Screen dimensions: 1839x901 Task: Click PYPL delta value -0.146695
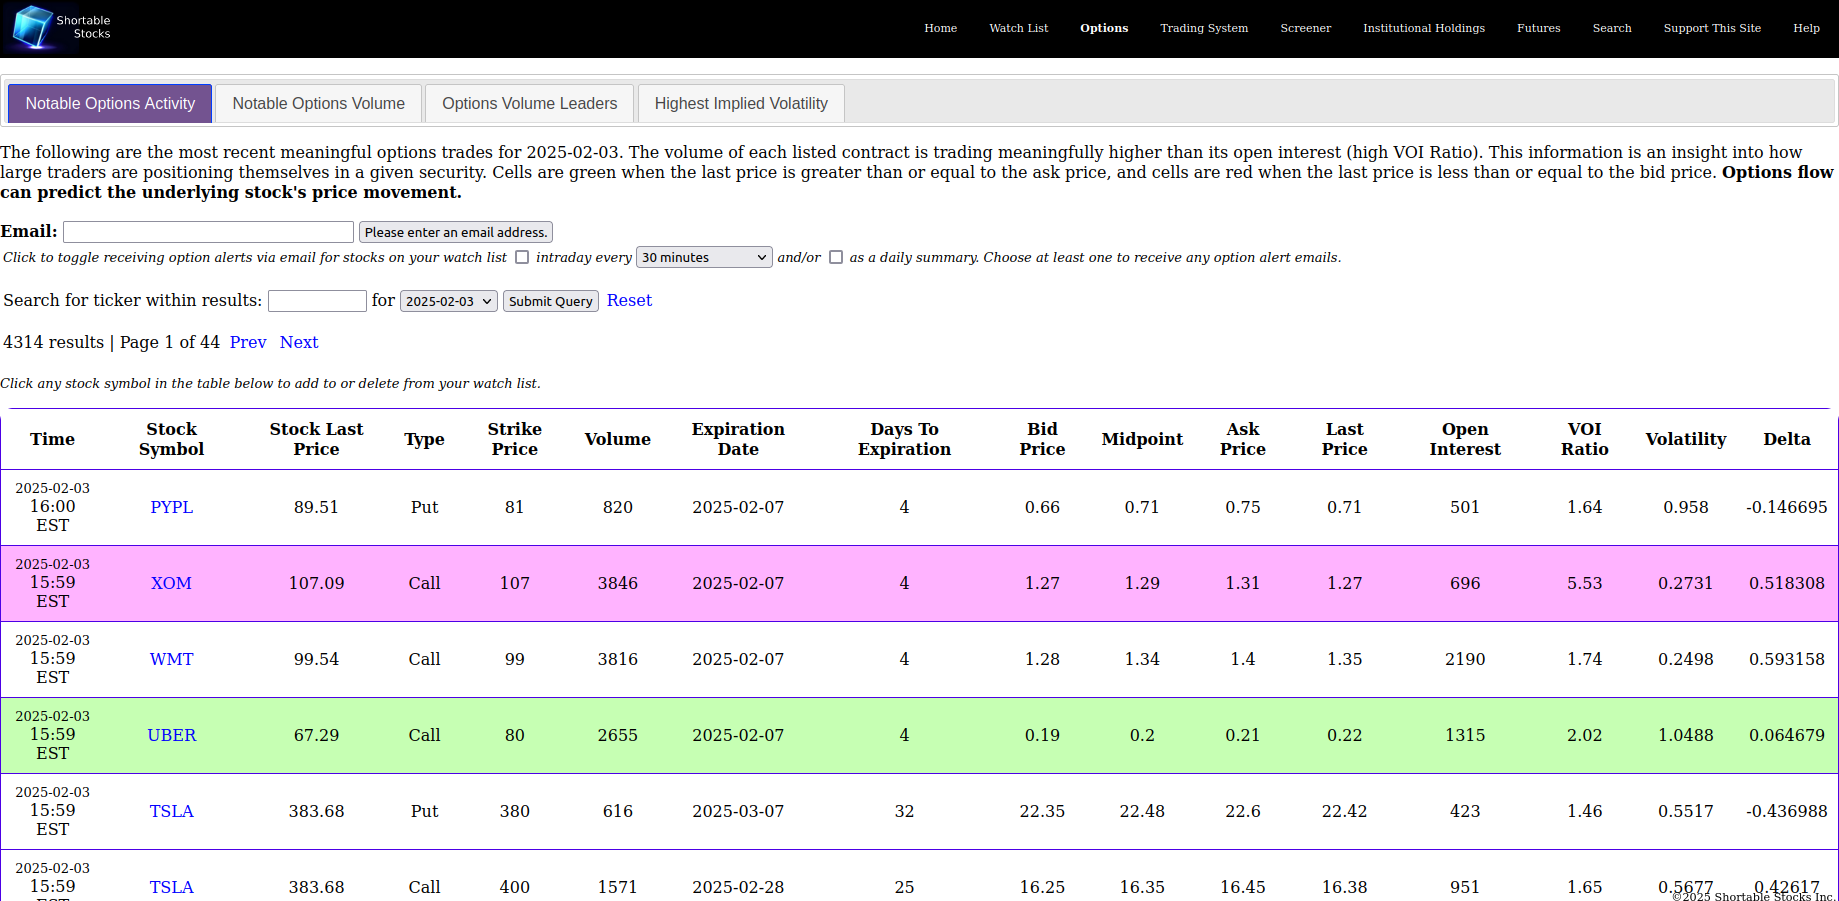click(1786, 507)
